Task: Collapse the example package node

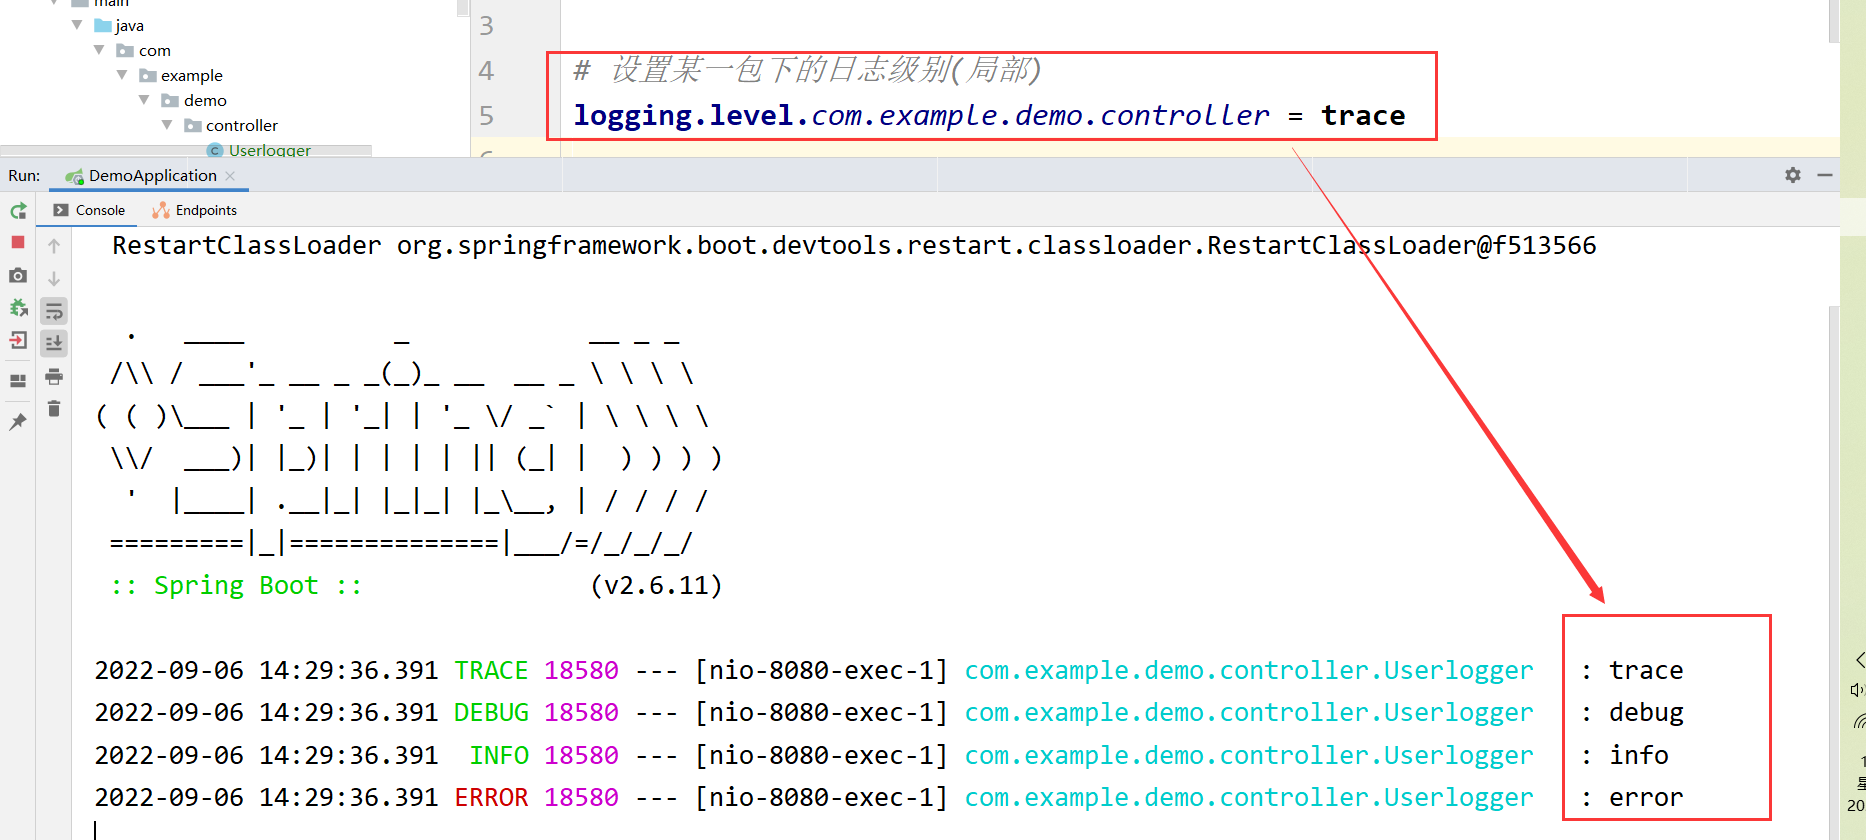Action: [x=122, y=75]
